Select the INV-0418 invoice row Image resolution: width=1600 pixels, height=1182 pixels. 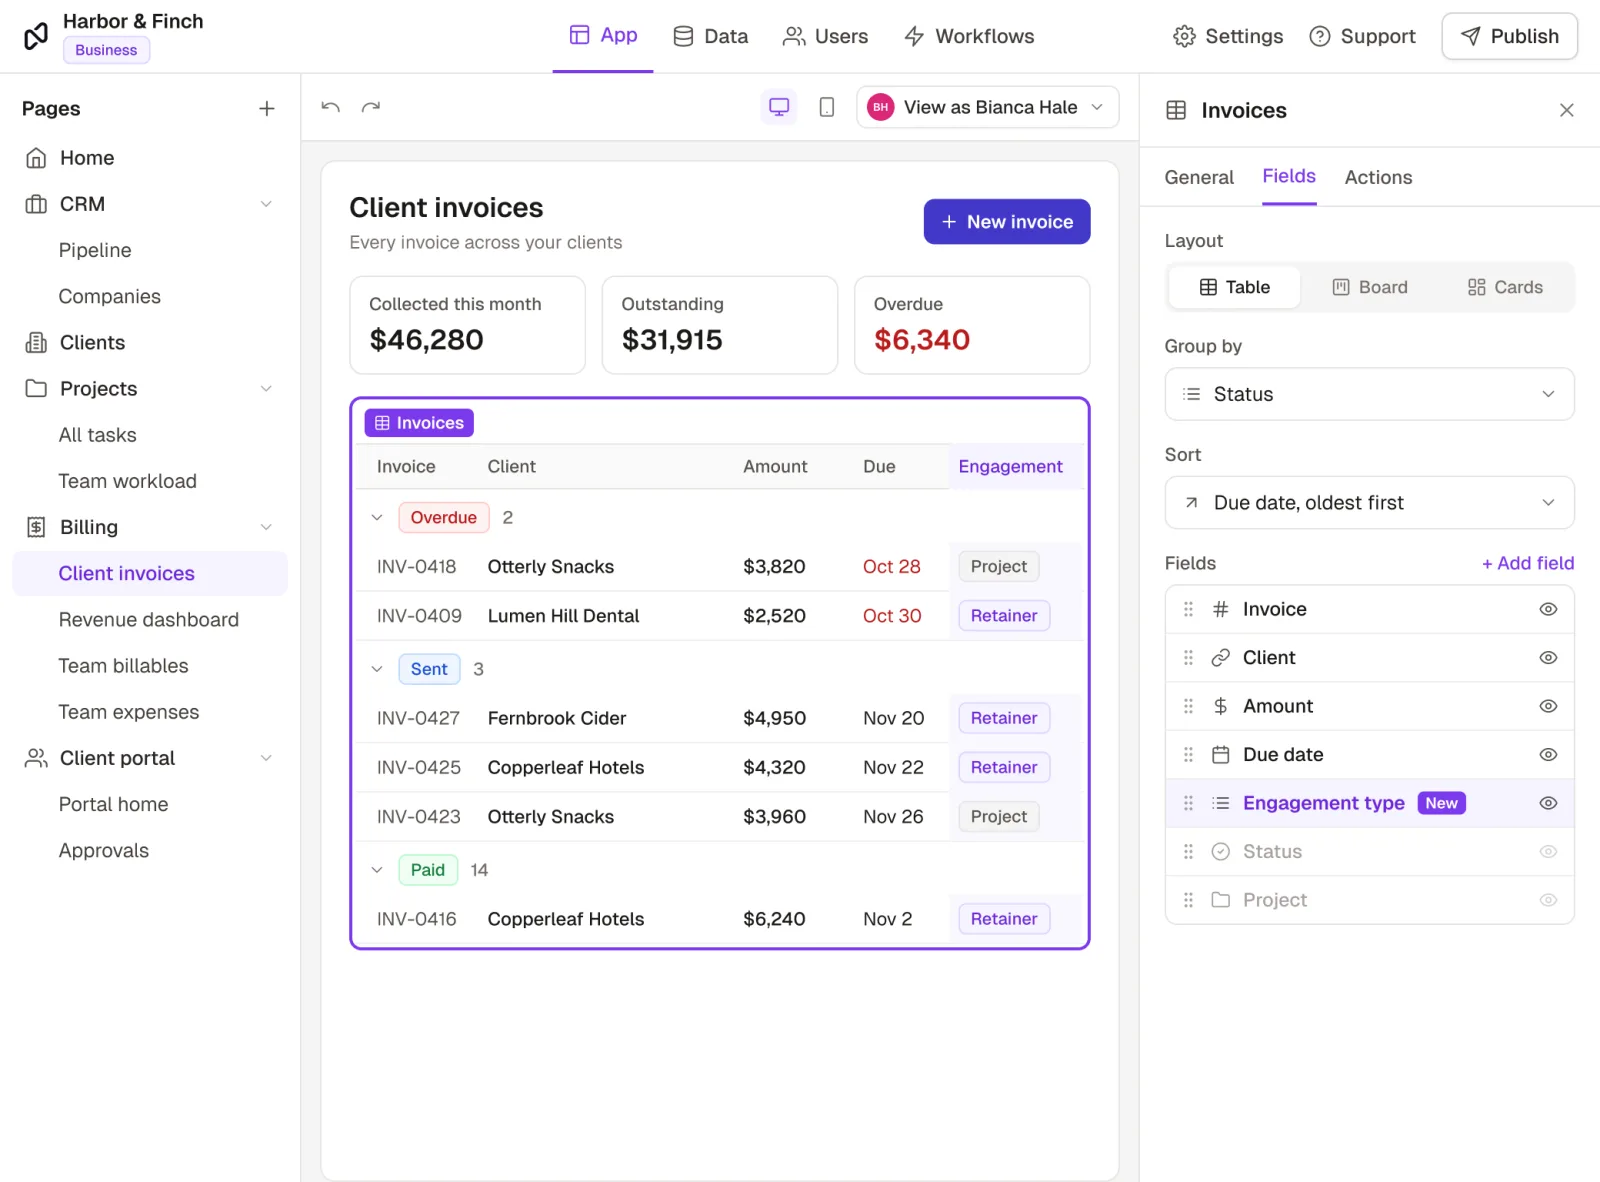[x=720, y=567]
